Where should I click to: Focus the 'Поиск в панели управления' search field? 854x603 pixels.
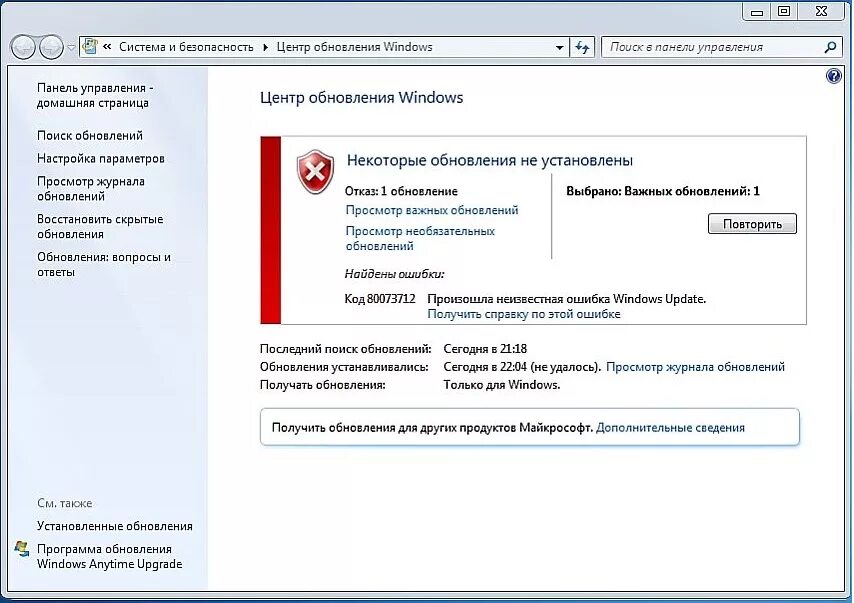[713, 47]
